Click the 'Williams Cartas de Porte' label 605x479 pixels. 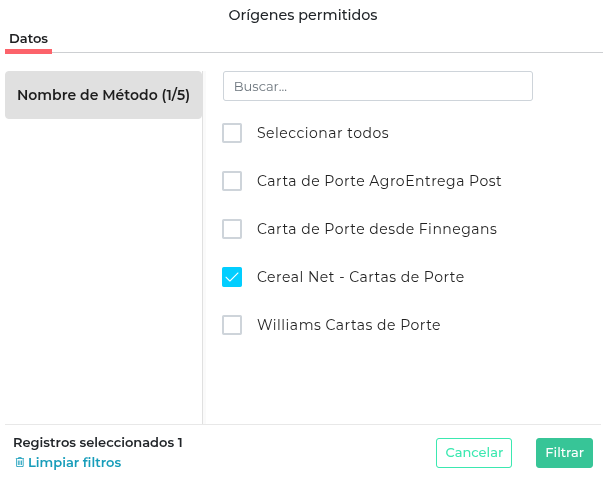[x=348, y=325]
